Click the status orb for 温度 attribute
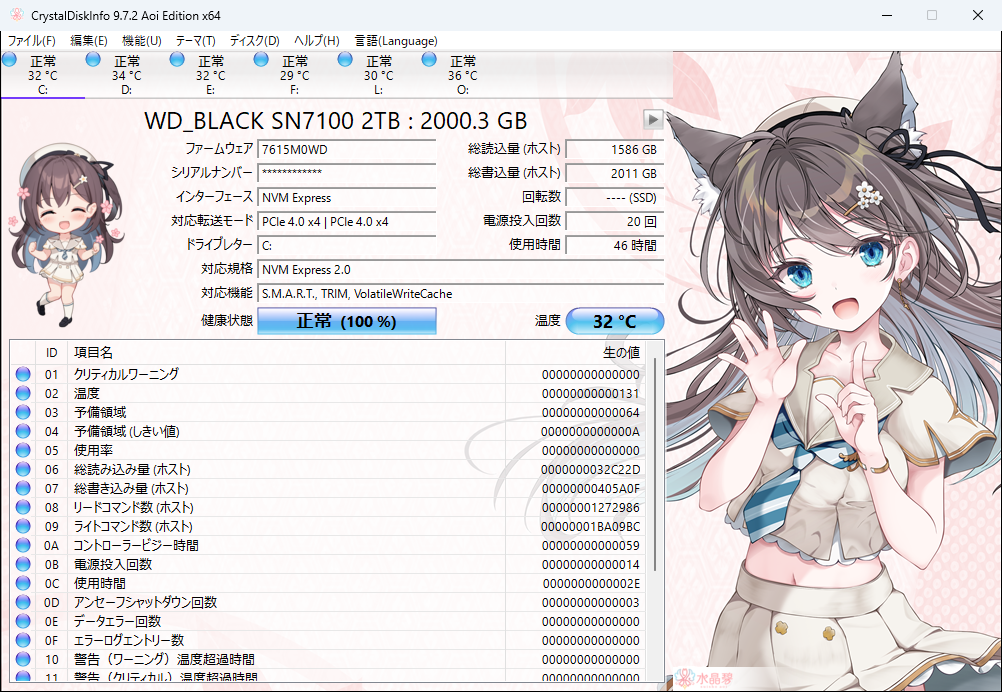This screenshot has height=692, width=1002. [23, 394]
